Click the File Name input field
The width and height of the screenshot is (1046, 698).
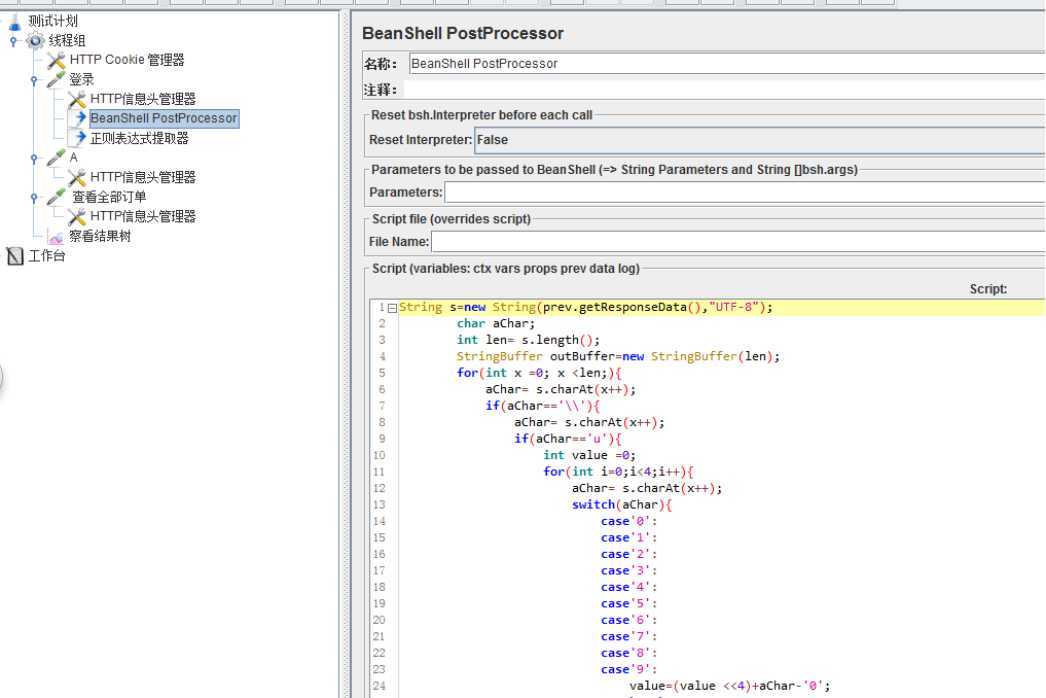tap(738, 242)
